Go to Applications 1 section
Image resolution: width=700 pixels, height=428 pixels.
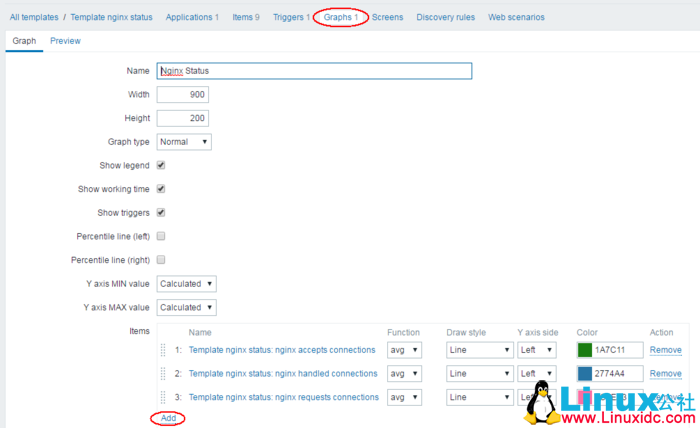tap(192, 17)
